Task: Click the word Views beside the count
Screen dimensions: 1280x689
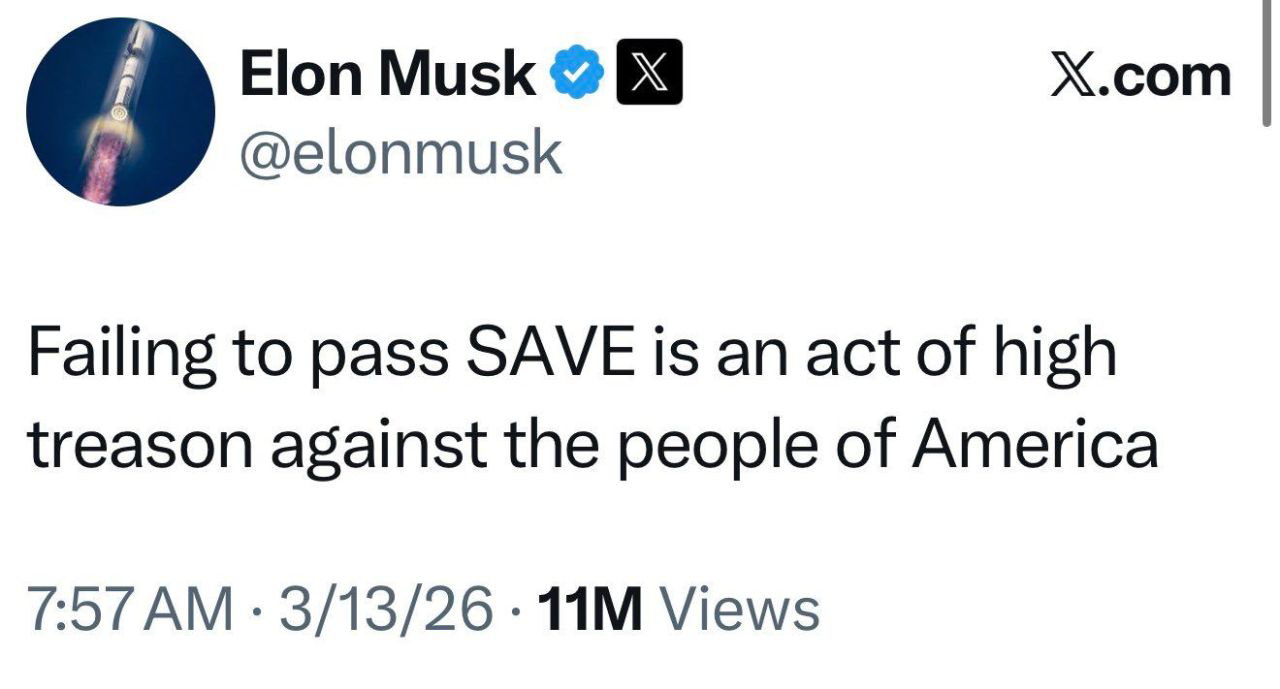Action: 740,608
